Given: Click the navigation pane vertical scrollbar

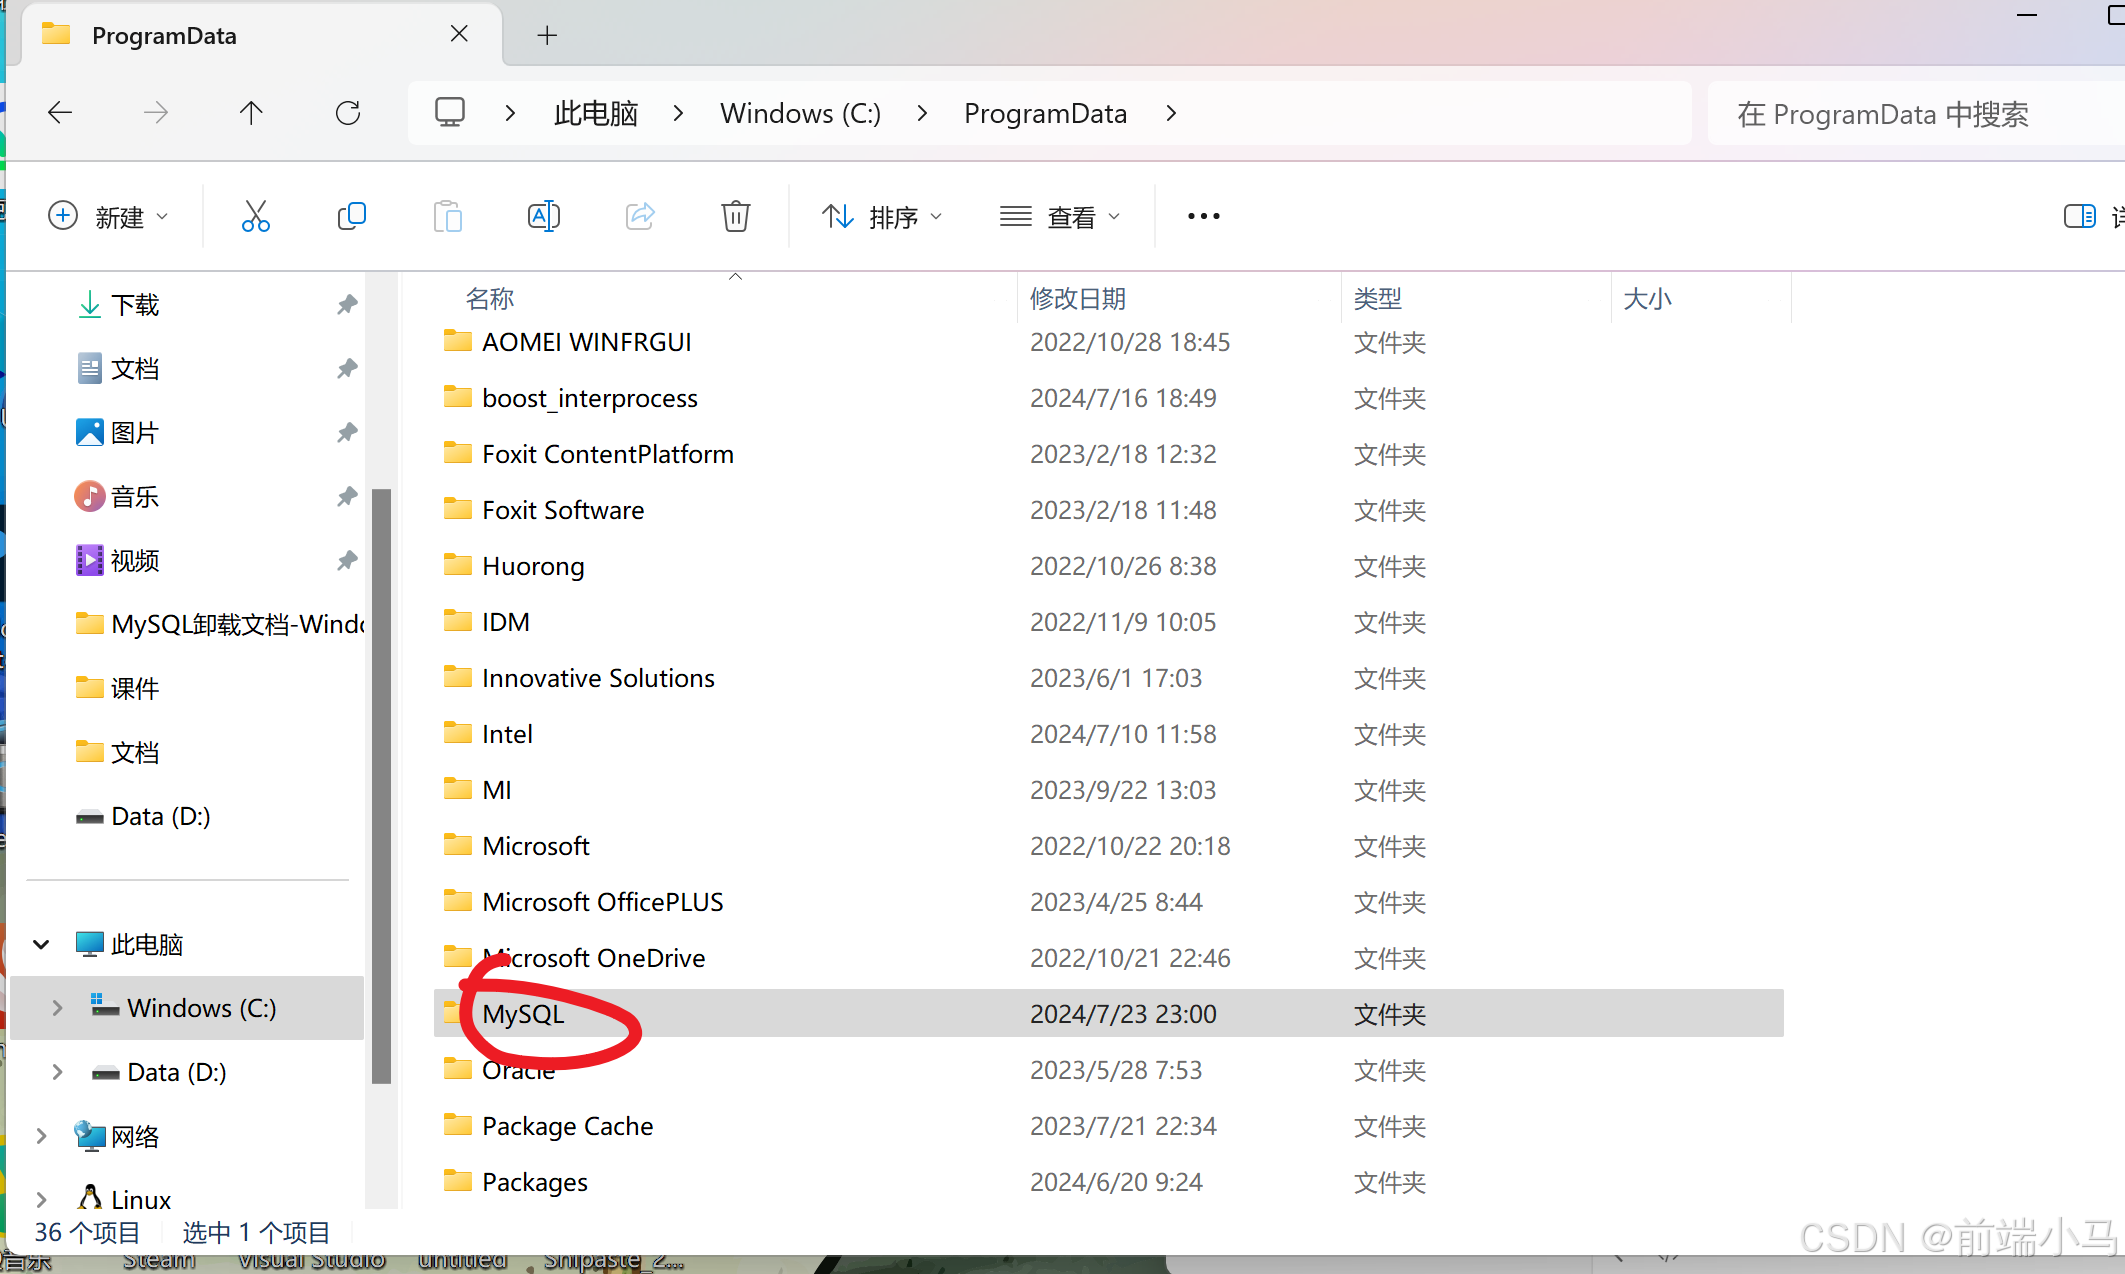Looking at the screenshot, I should tap(381, 785).
